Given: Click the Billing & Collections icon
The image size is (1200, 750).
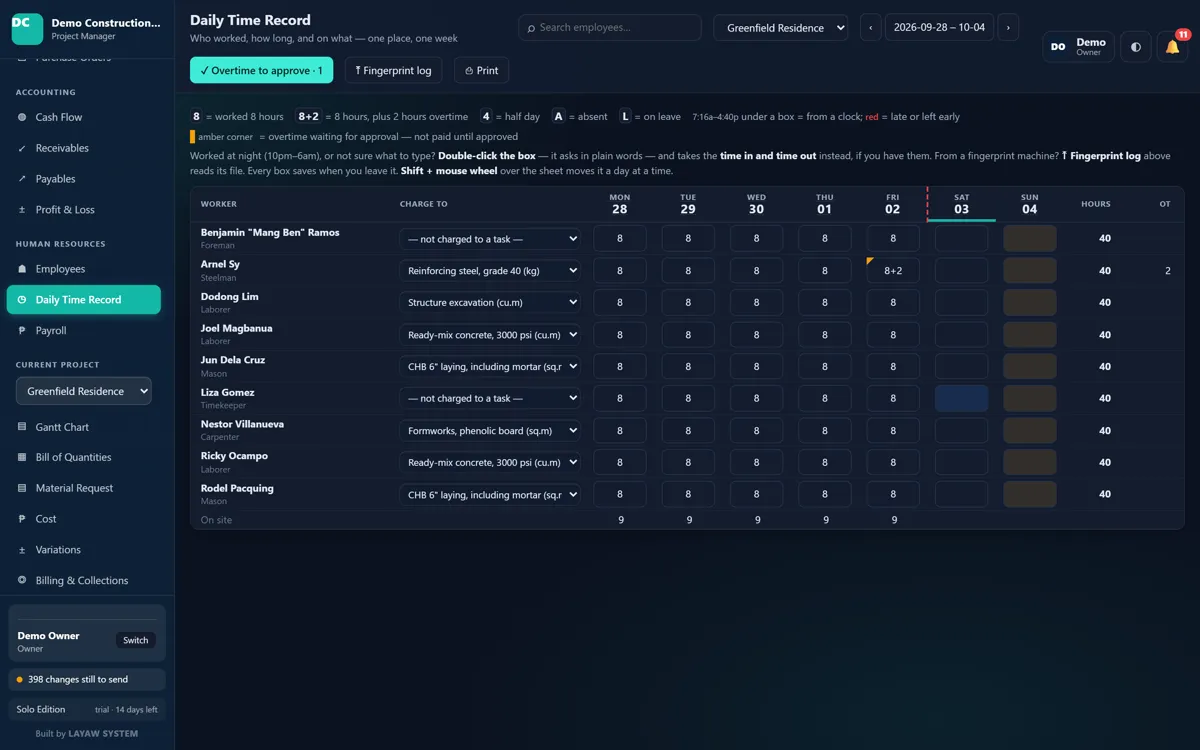Looking at the screenshot, I should [x=22, y=581].
